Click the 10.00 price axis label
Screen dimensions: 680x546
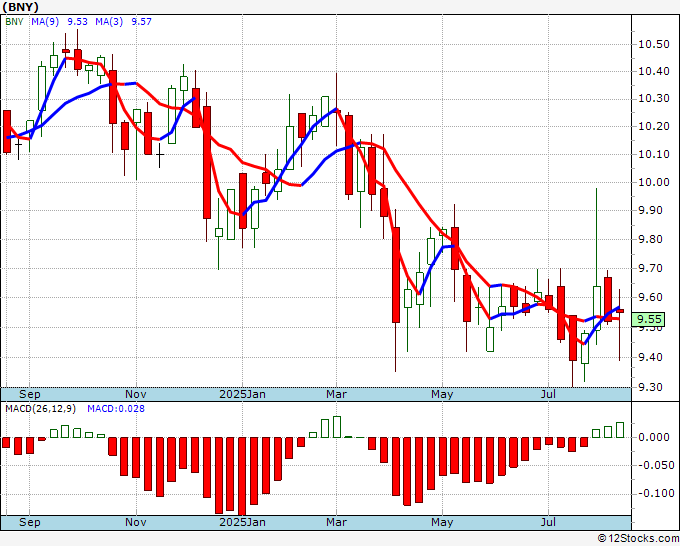point(654,182)
